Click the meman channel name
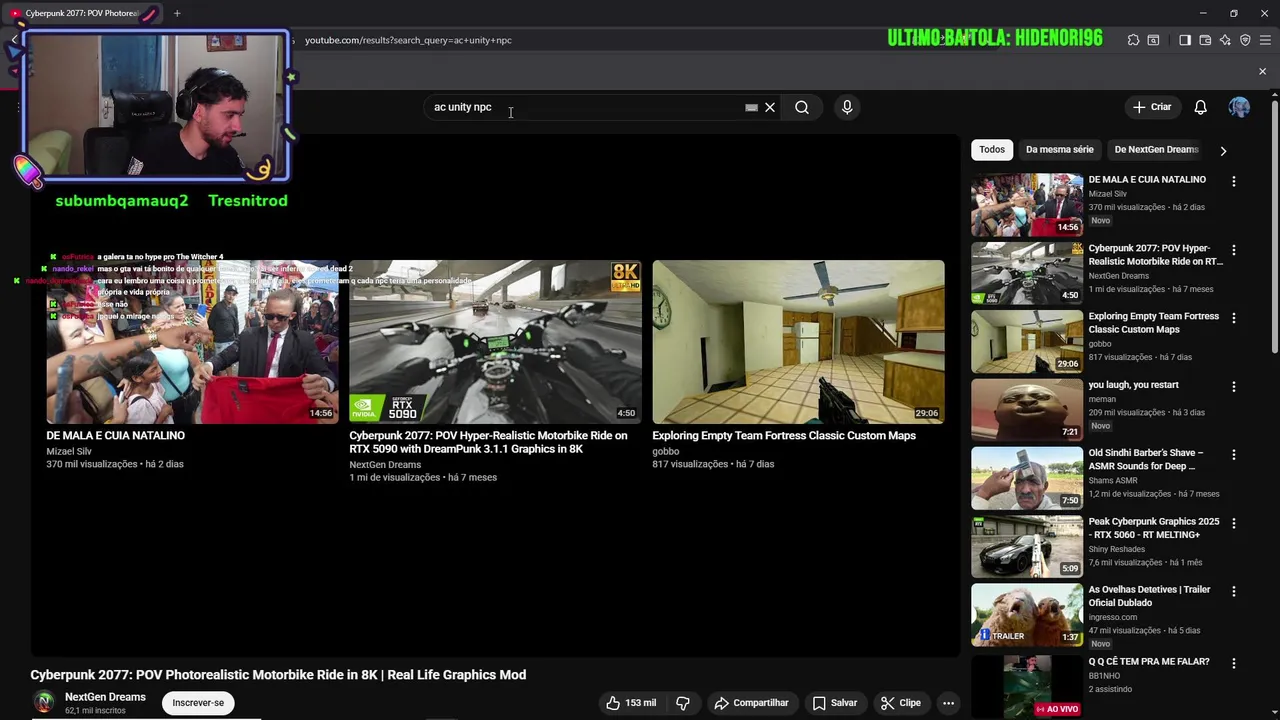 pyautogui.click(x=1102, y=399)
